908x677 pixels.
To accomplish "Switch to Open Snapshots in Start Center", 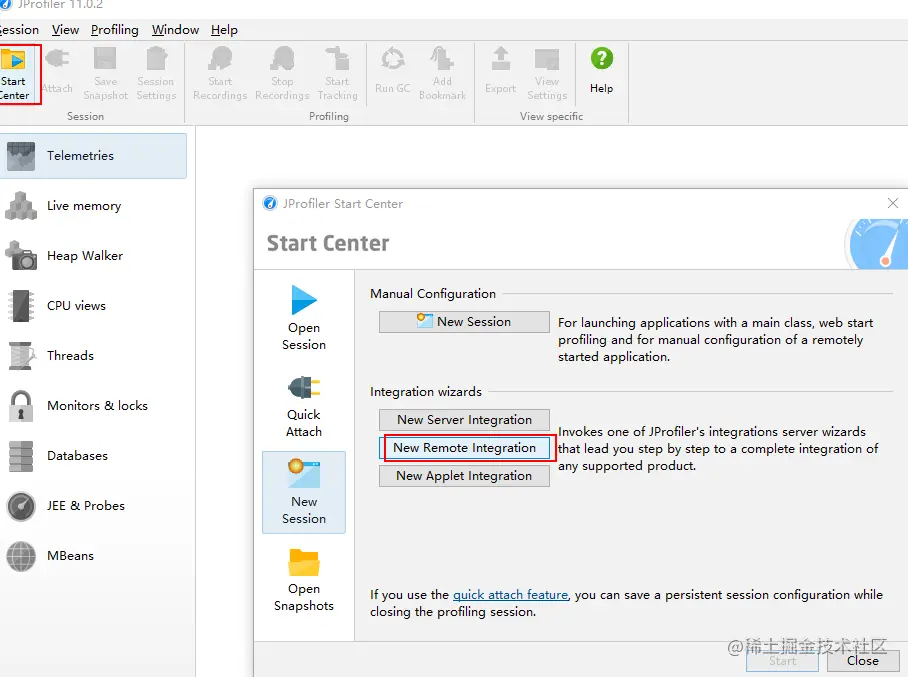I will [x=304, y=579].
